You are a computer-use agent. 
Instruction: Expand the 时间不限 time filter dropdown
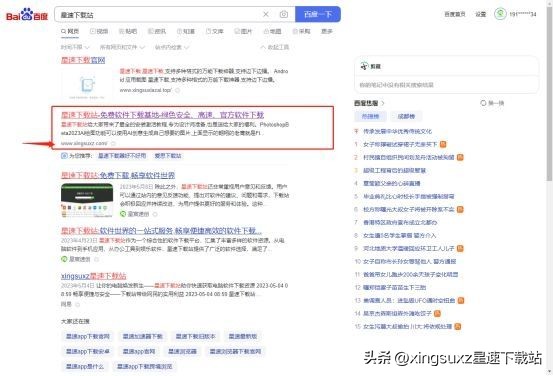(75, 47)
